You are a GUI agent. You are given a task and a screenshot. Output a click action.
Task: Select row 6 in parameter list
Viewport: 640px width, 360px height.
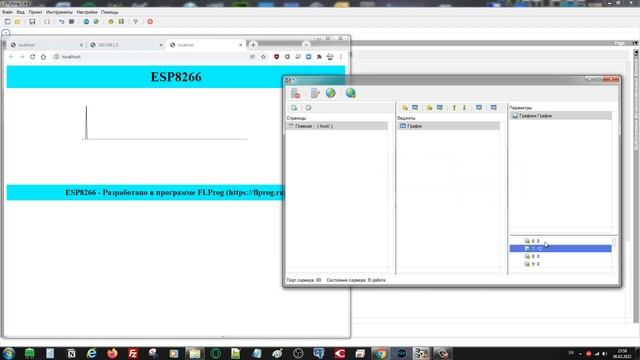[560, 241]
